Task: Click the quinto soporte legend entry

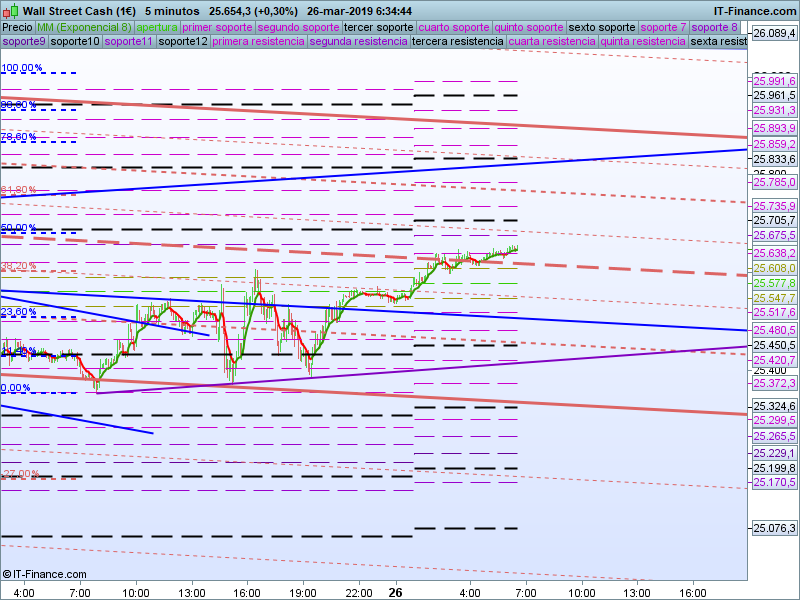Action: (529, 27)
